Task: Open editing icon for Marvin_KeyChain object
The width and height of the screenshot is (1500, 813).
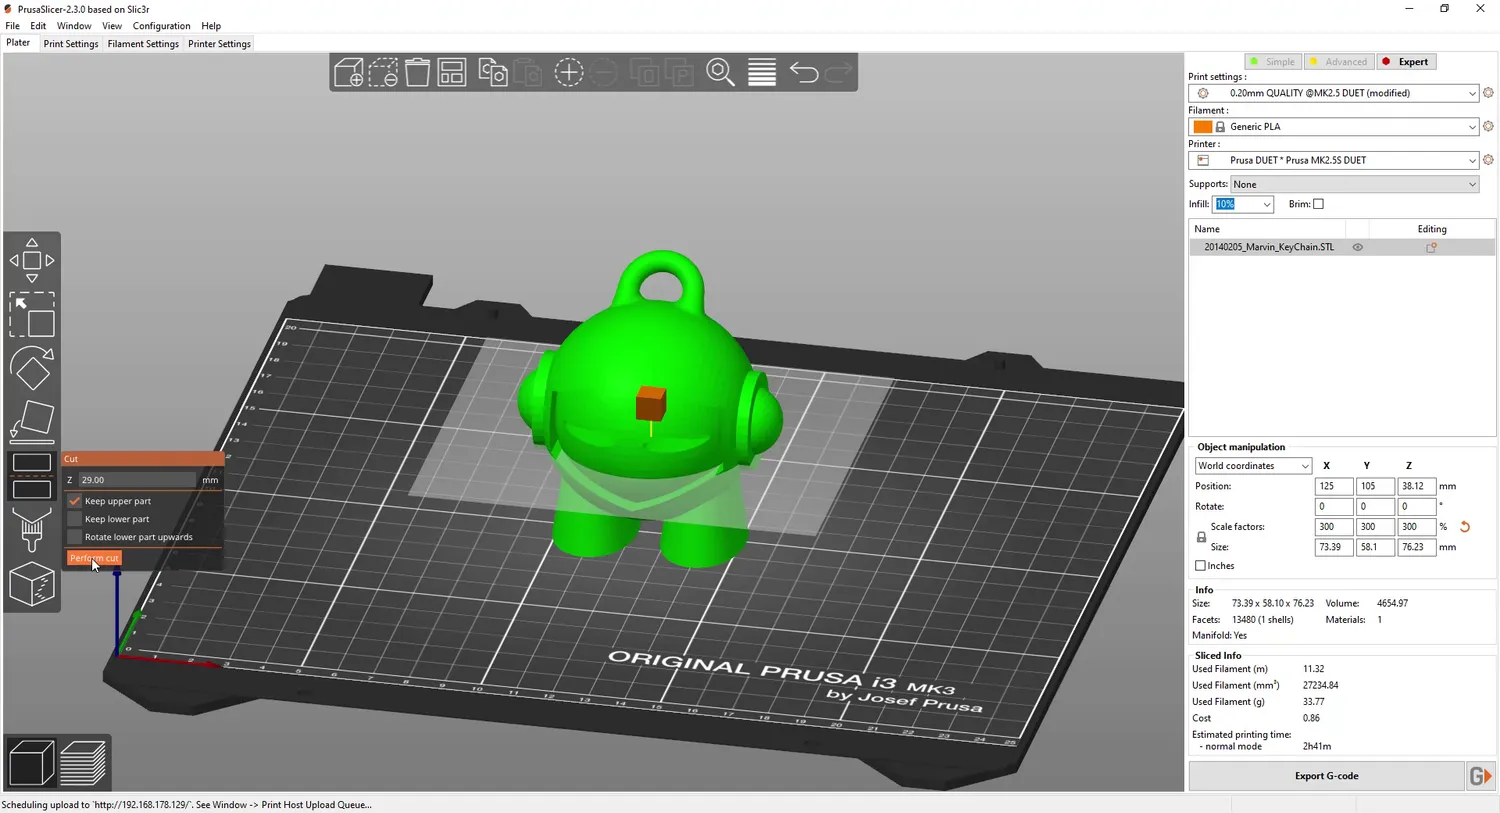Action: pyautogui.click(x=1432, y=247)
